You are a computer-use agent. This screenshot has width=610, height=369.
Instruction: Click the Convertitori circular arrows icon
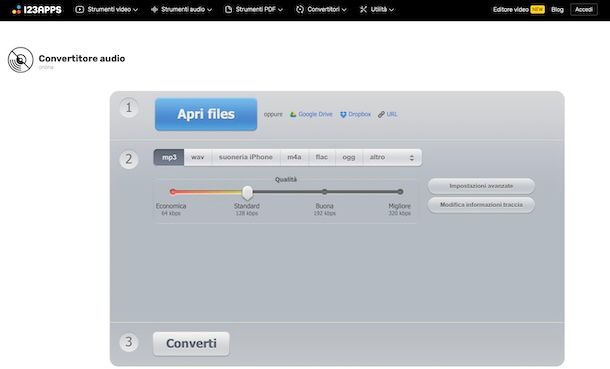coord(300,9)
